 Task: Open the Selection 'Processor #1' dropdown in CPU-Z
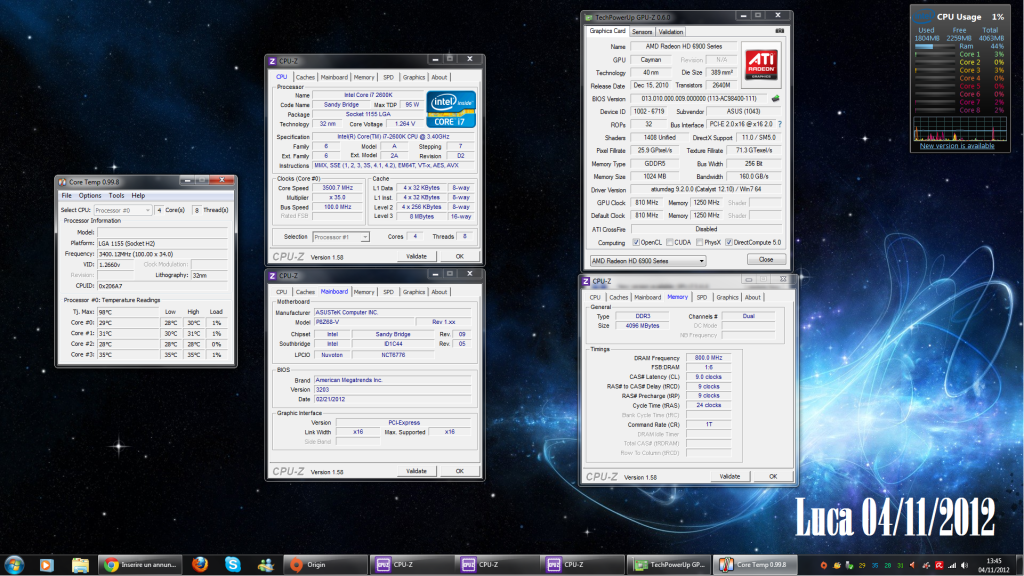click(x=341, y=237)
